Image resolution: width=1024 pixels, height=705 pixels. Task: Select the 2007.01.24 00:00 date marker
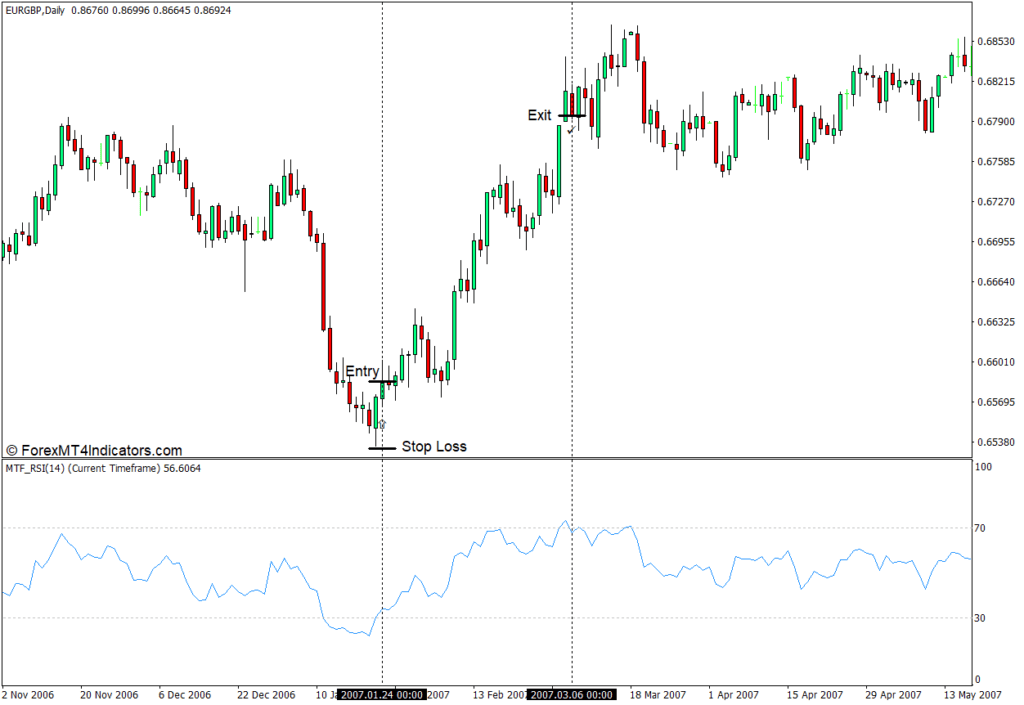click(x=382, y=694)
